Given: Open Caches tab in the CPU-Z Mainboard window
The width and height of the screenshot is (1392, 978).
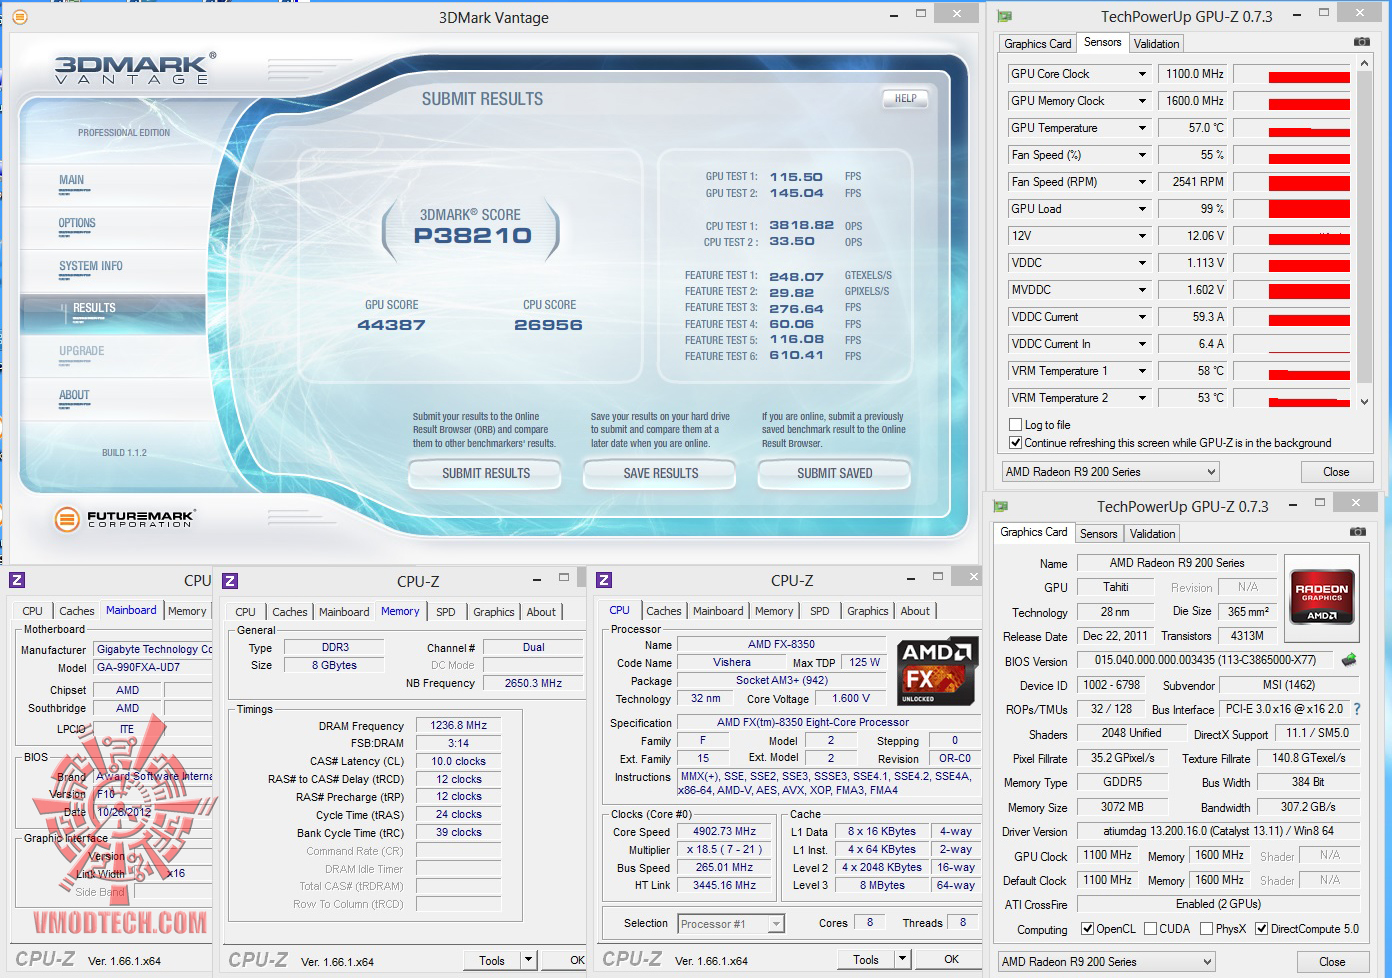Looking at the screenshot, I should [76, 611].
